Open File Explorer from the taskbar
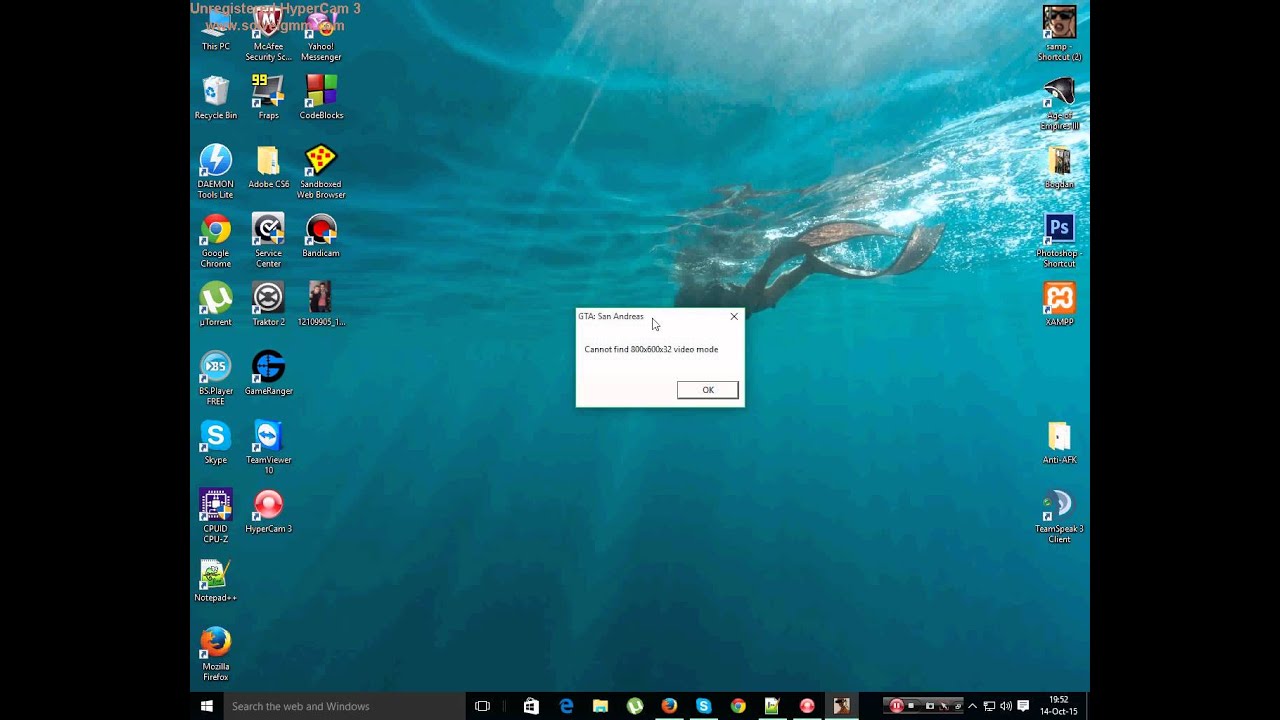 600,706
